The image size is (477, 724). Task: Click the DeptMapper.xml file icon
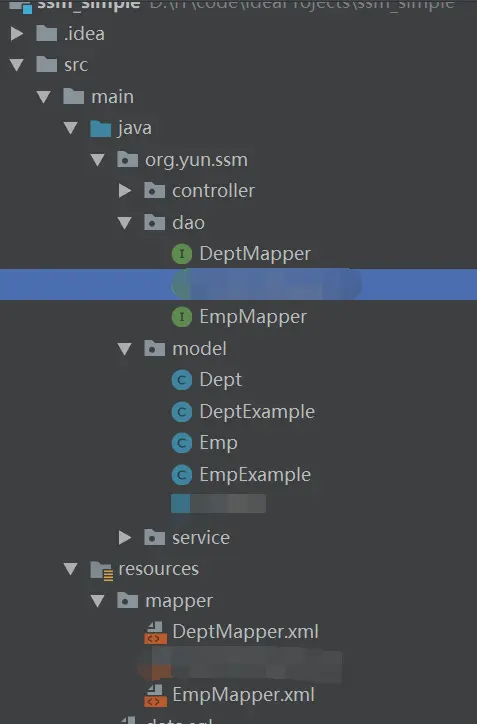[155, 632]
